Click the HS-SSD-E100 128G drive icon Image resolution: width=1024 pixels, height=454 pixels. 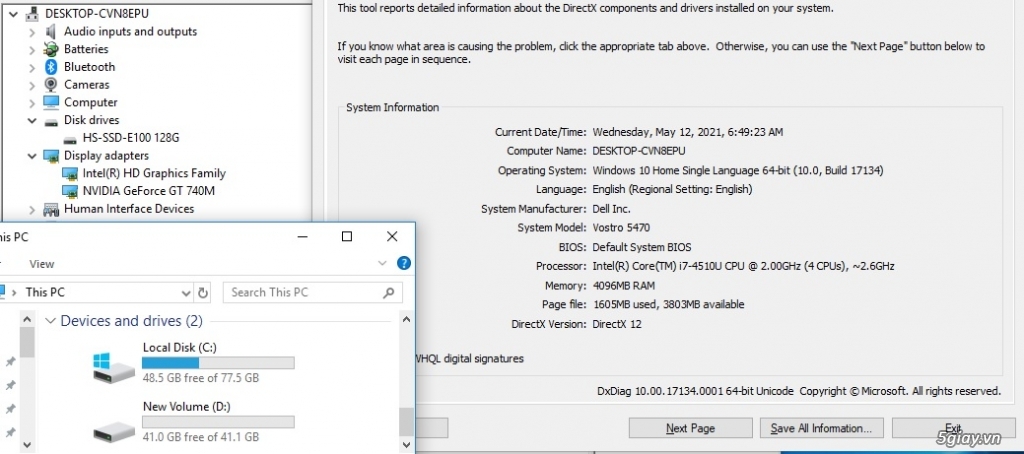pyautogui.click(x=70, y=138)
